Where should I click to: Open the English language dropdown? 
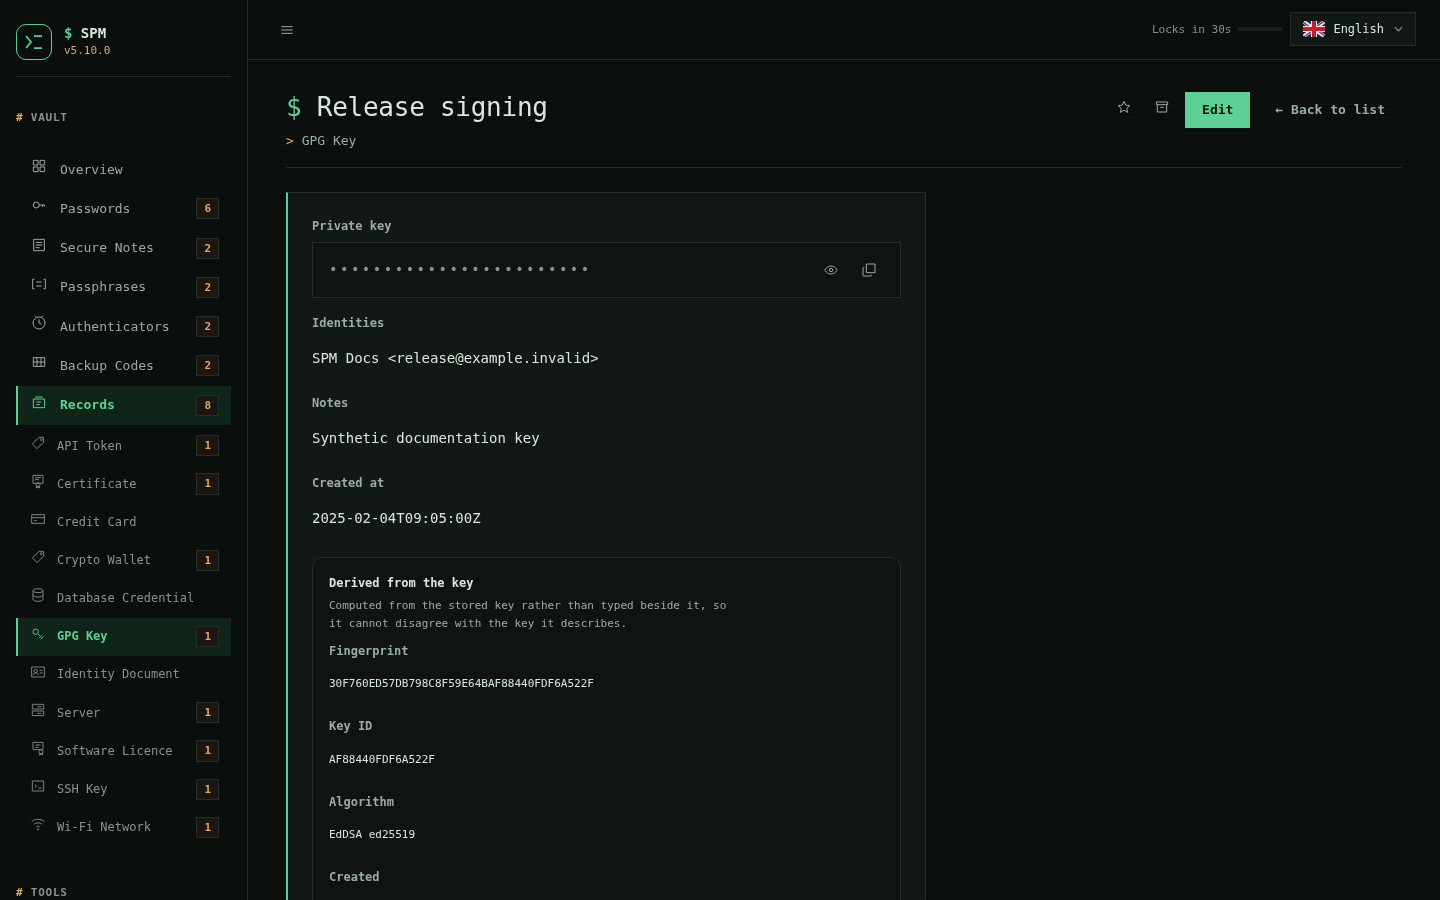click(1353, 29)
